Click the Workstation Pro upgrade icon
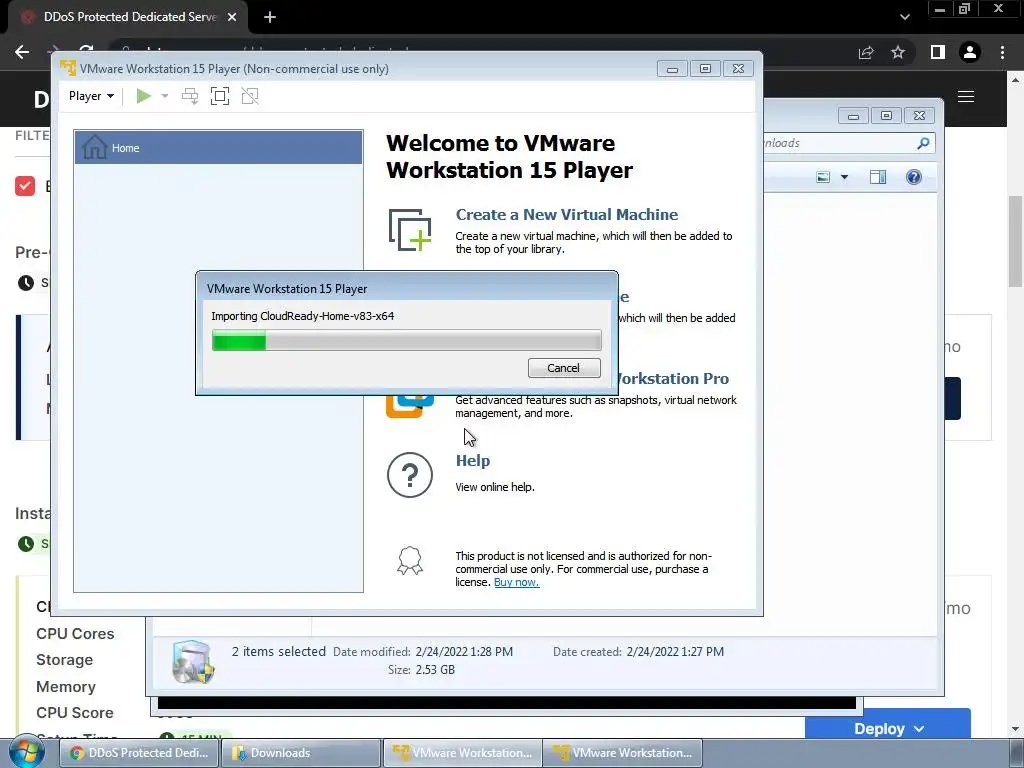This screenshot has height=768, width=1024. (x=410, y=406)
